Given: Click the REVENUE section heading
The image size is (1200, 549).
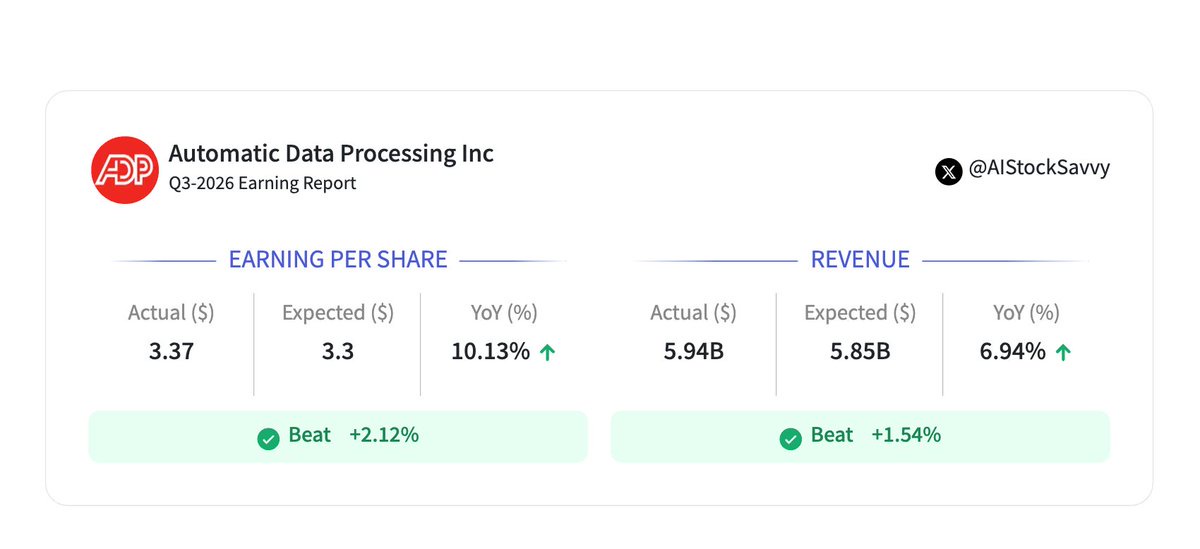Looking at the screenshot, I should click(860, 260).
